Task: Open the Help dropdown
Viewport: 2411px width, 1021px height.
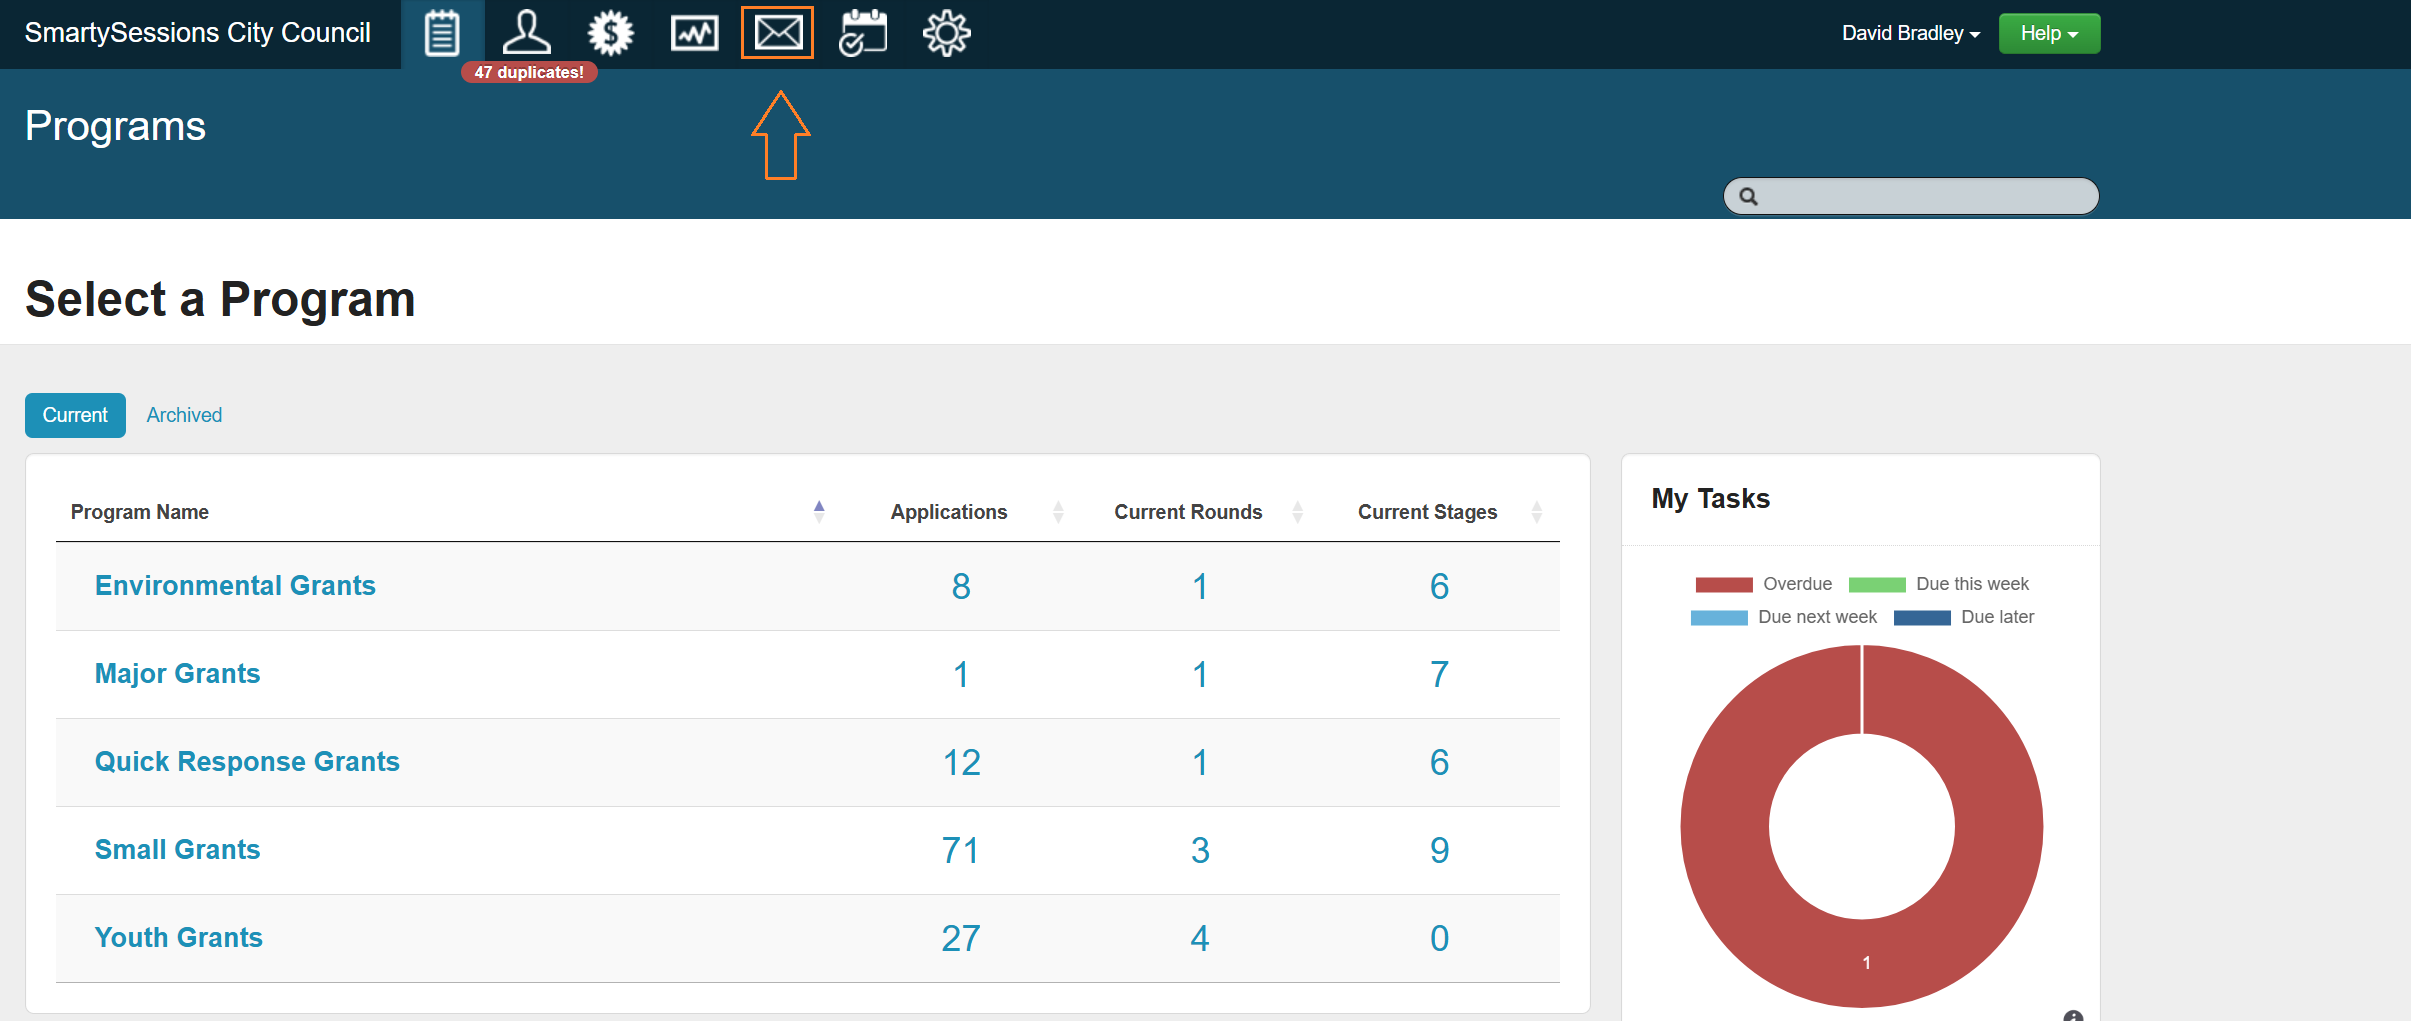Action: pos(2049,33)
